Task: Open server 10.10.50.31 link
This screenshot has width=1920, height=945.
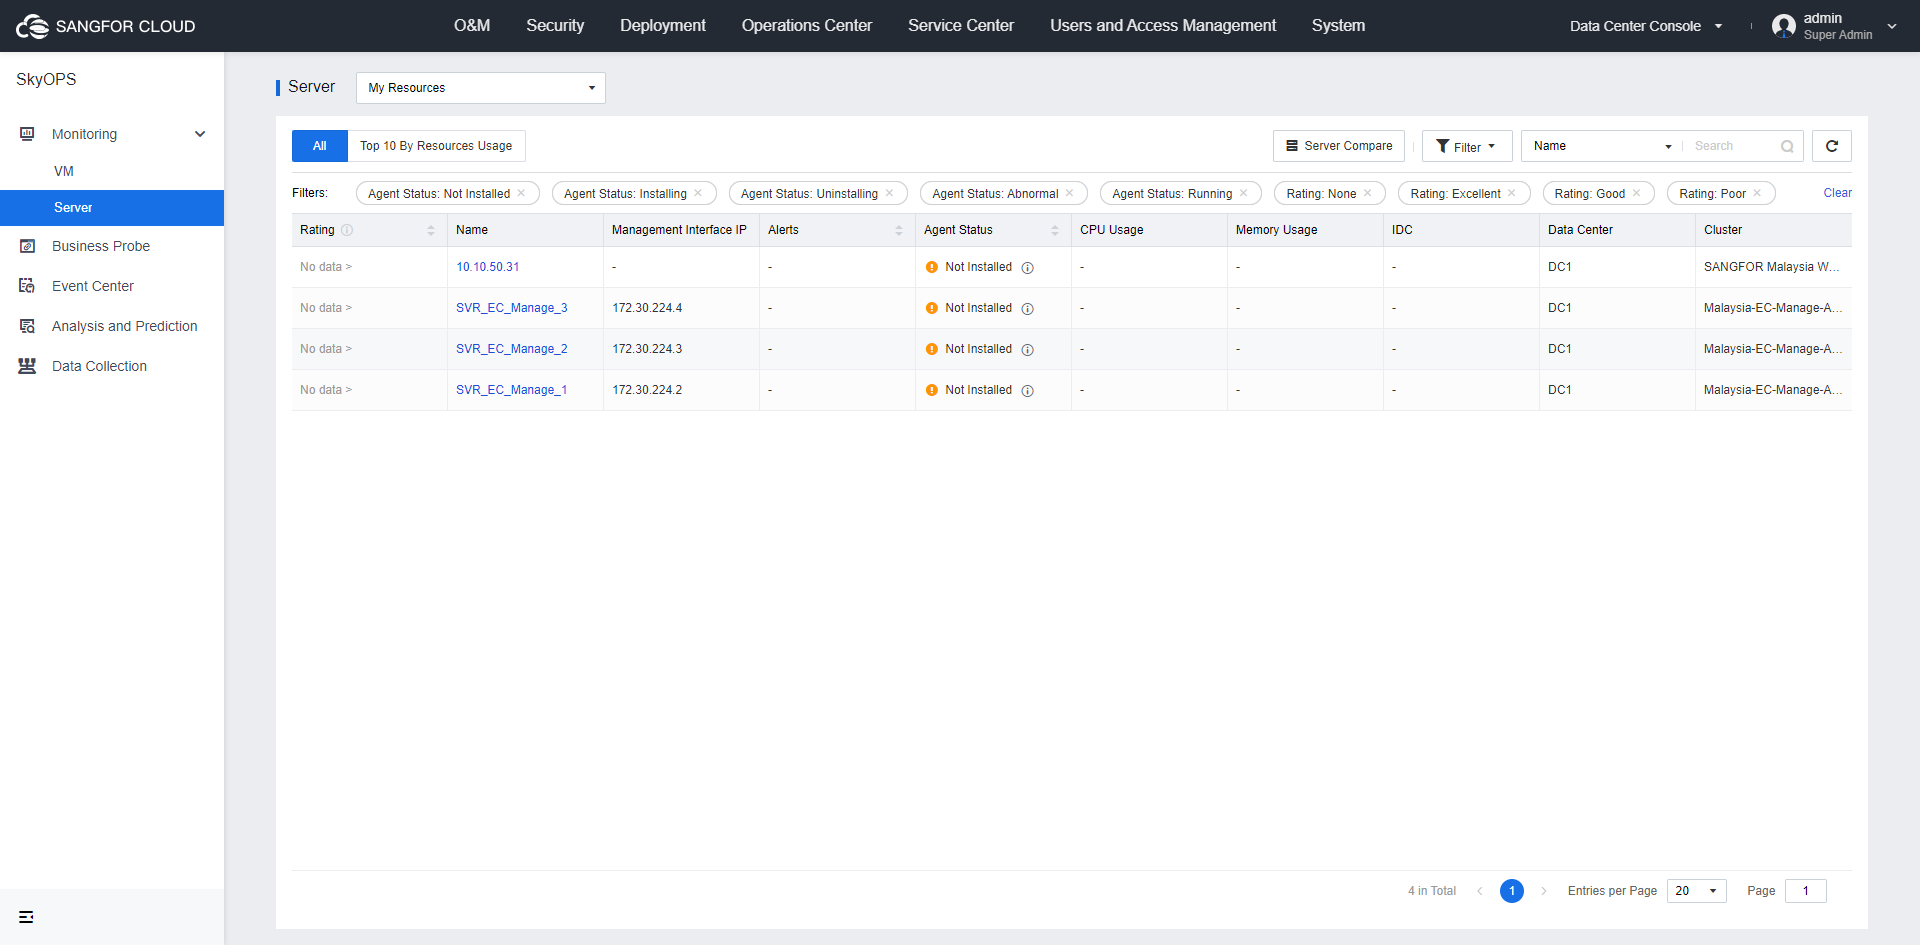Action: [x=488, y=267]
